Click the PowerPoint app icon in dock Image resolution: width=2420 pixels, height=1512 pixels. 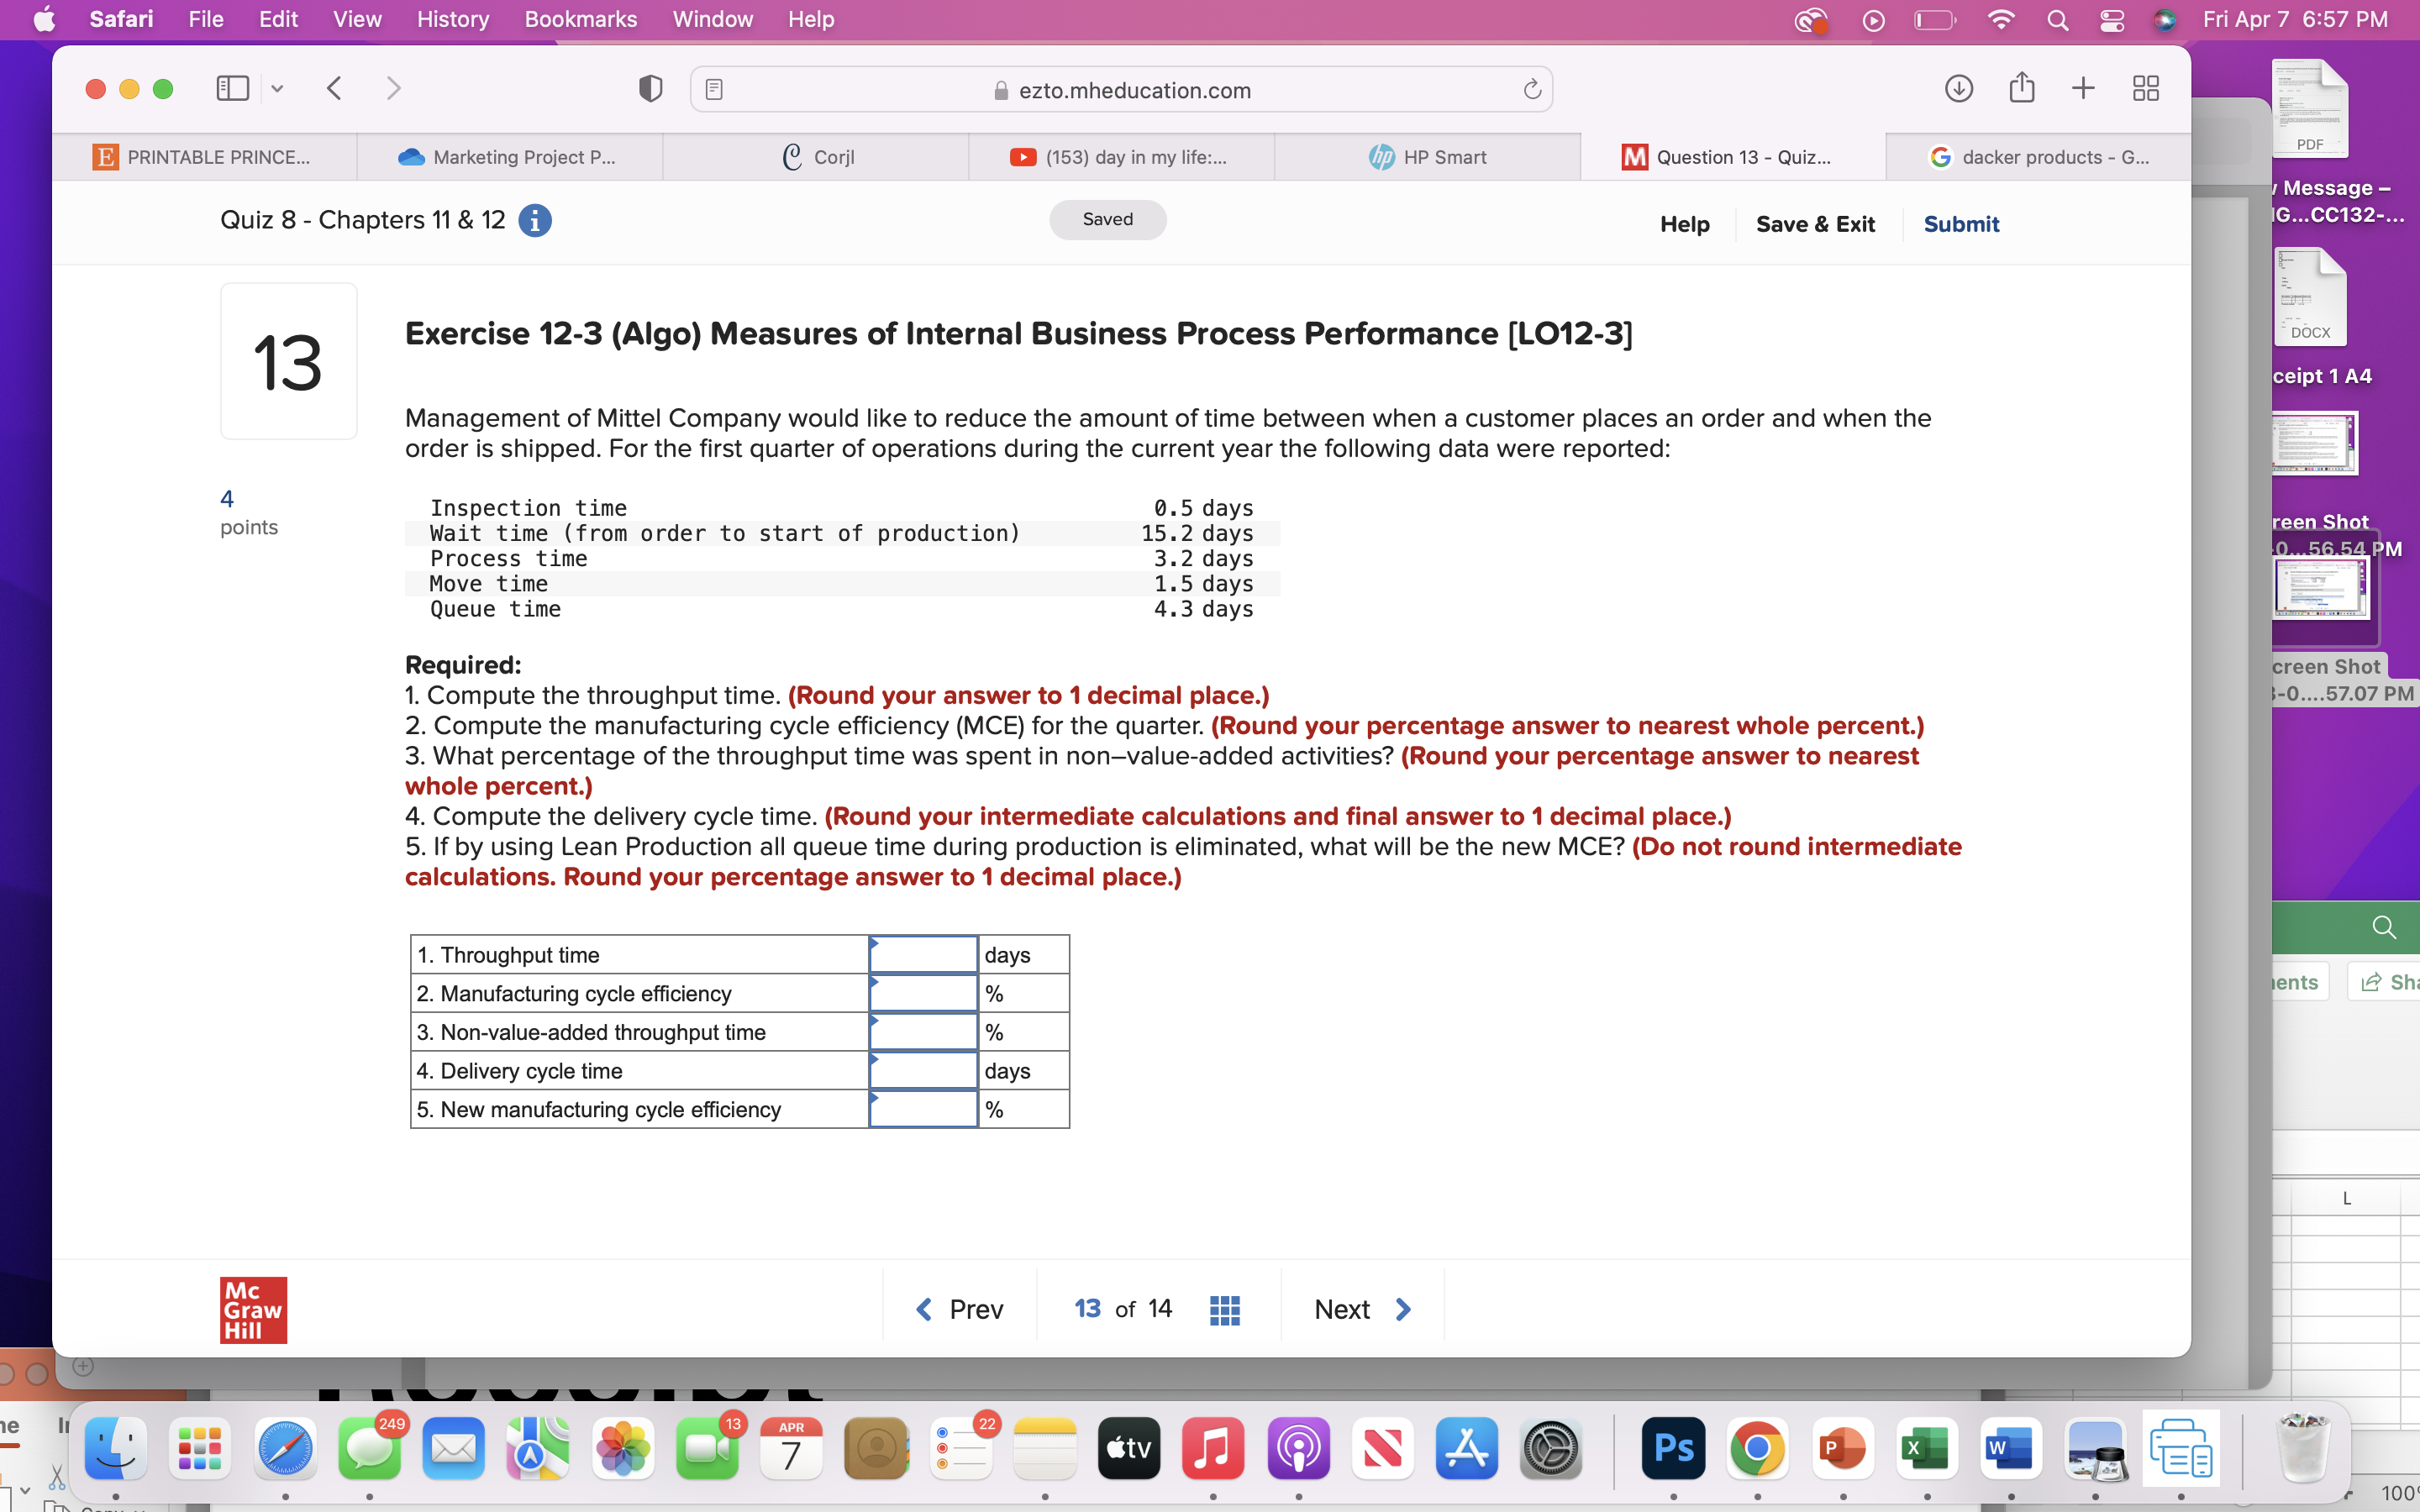[x=1840, y=1446]
